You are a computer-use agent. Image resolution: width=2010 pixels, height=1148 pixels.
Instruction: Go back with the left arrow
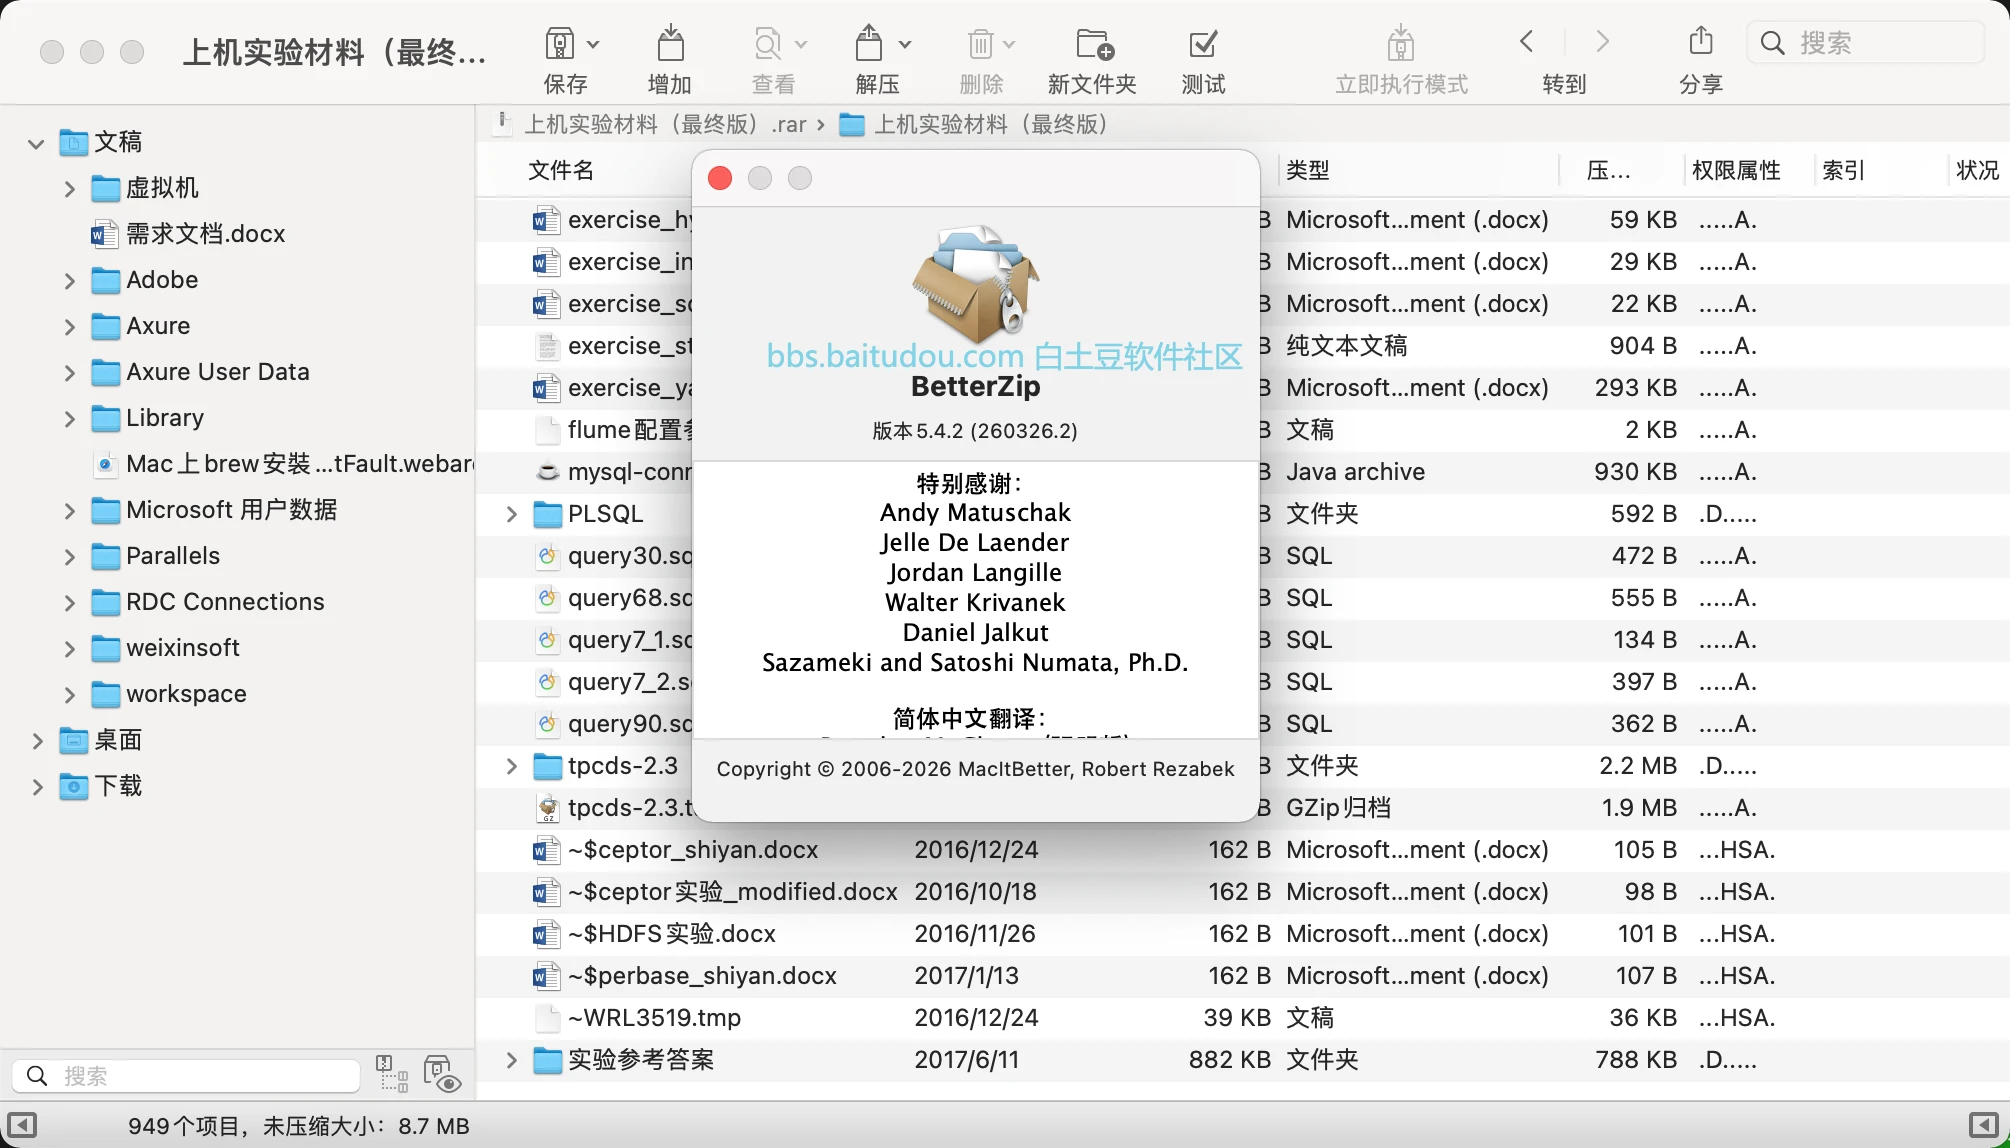coord(1526,41)
